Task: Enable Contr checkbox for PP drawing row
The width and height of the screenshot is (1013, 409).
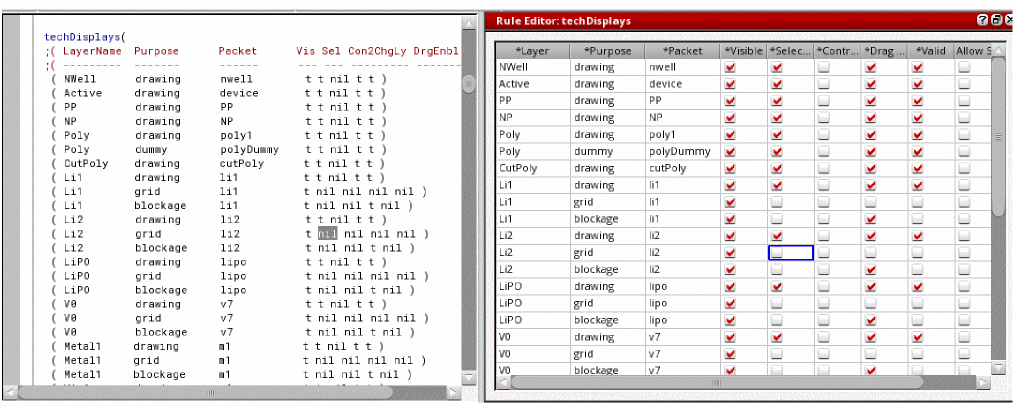Action: click(x=823, y=101)
